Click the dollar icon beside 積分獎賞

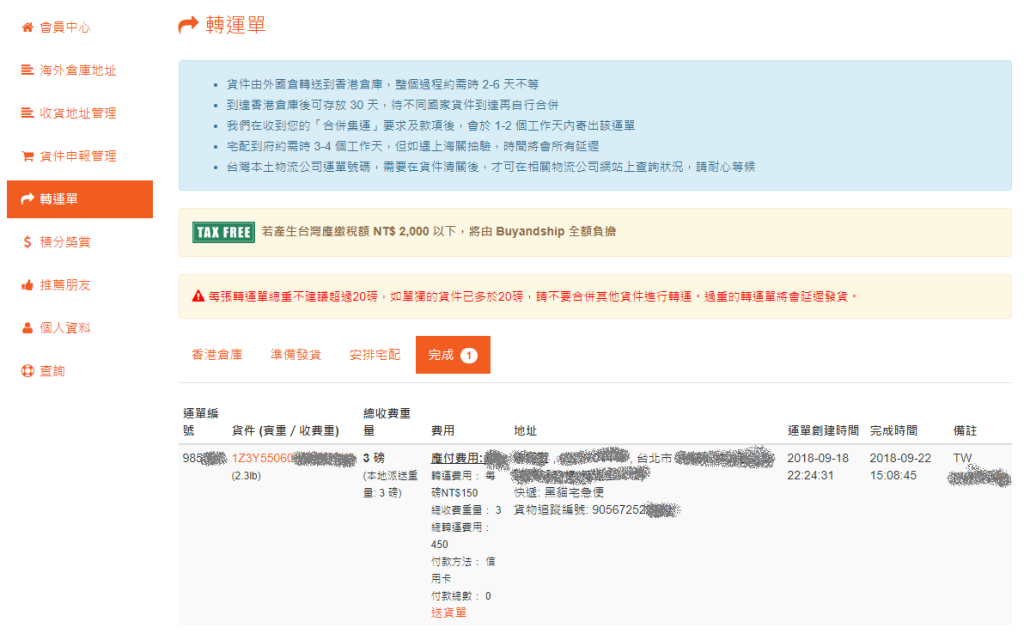click(27, 242)
